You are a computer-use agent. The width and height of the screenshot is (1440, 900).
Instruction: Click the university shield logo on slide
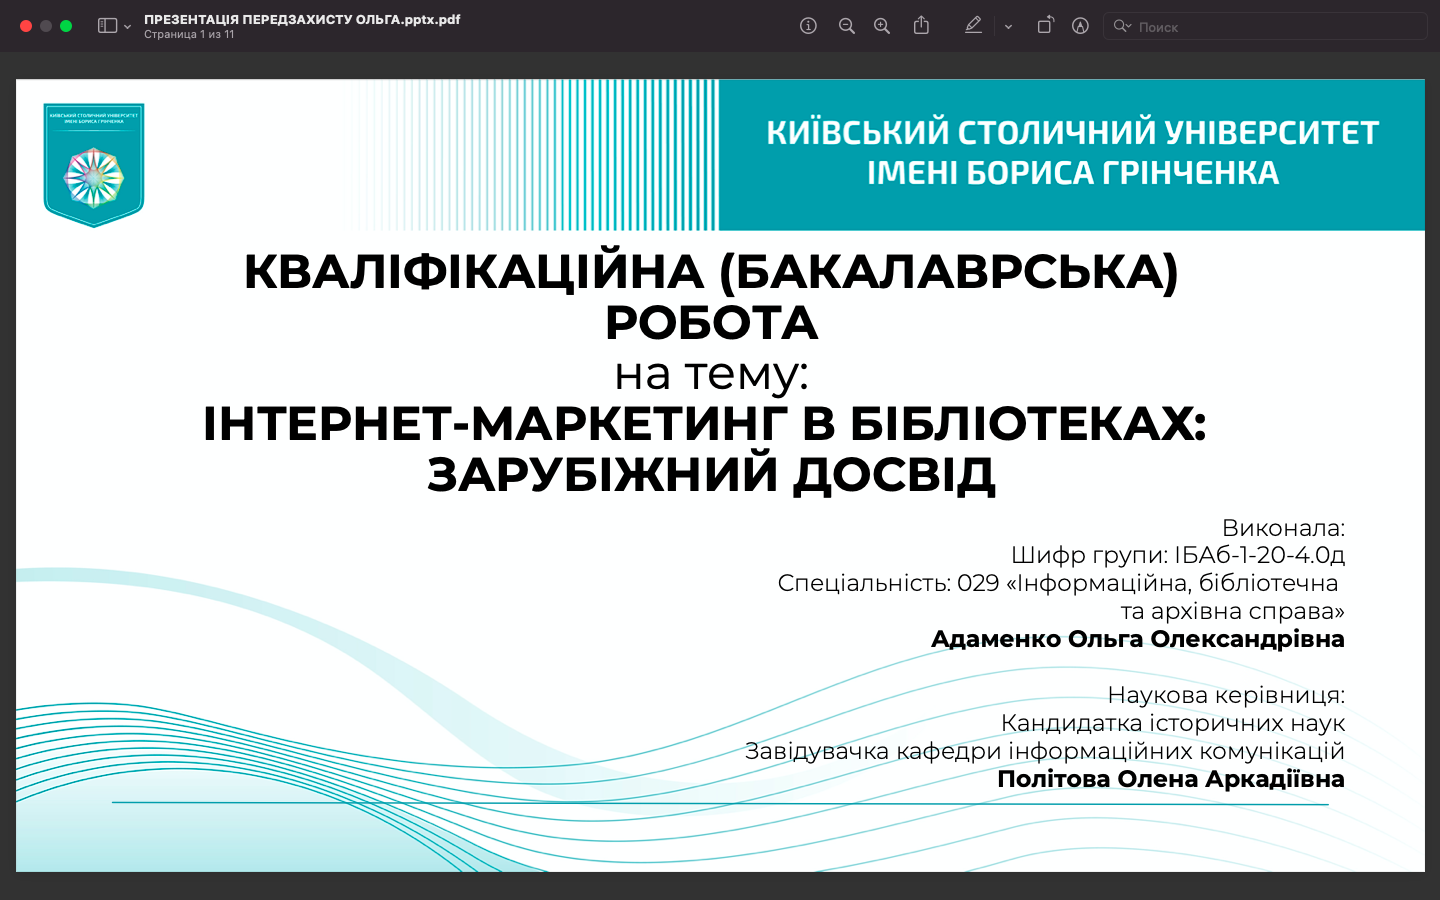pyautogui.click(x=94, y=165)
